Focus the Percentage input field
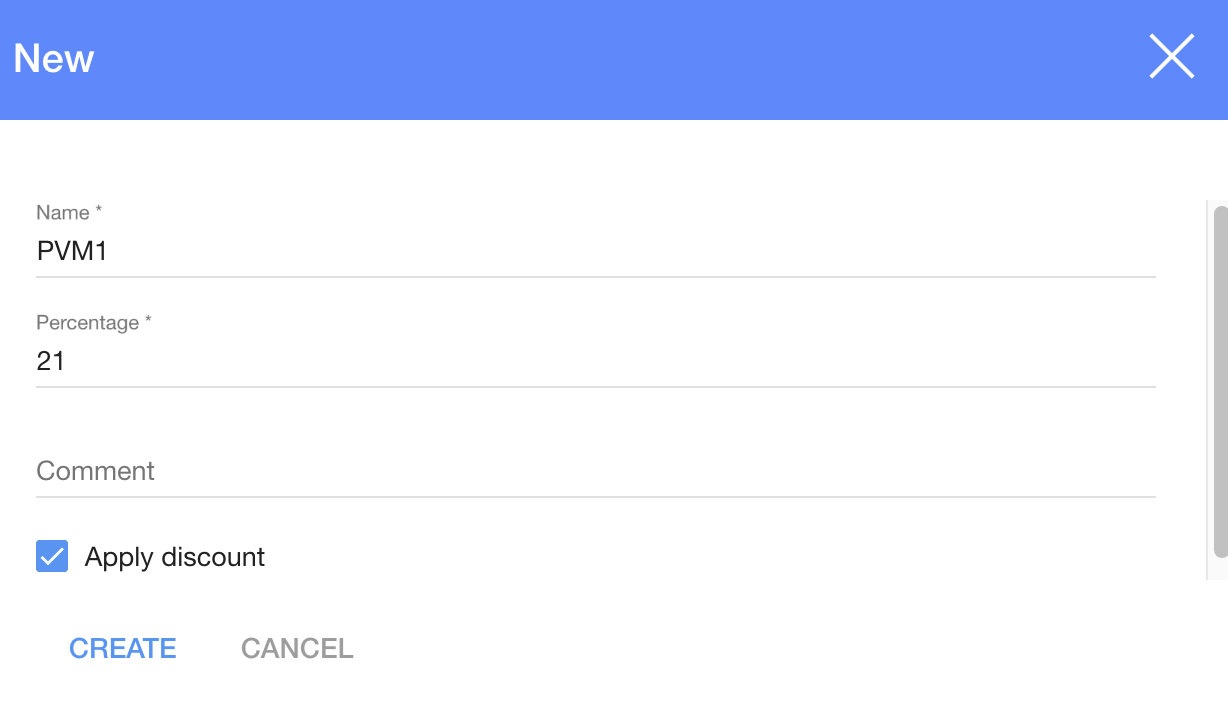The height and width of the screenshot is (704, 1228). [595, 361]
